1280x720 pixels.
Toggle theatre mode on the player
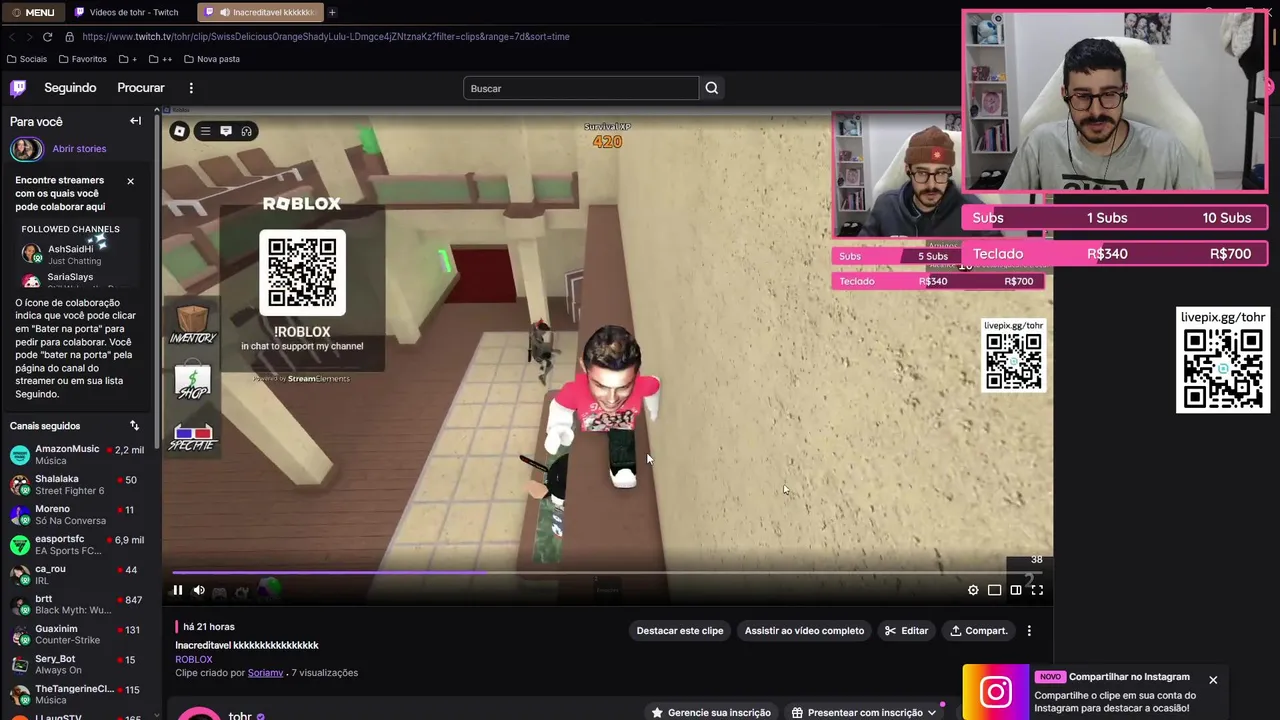click(1016, 590)
